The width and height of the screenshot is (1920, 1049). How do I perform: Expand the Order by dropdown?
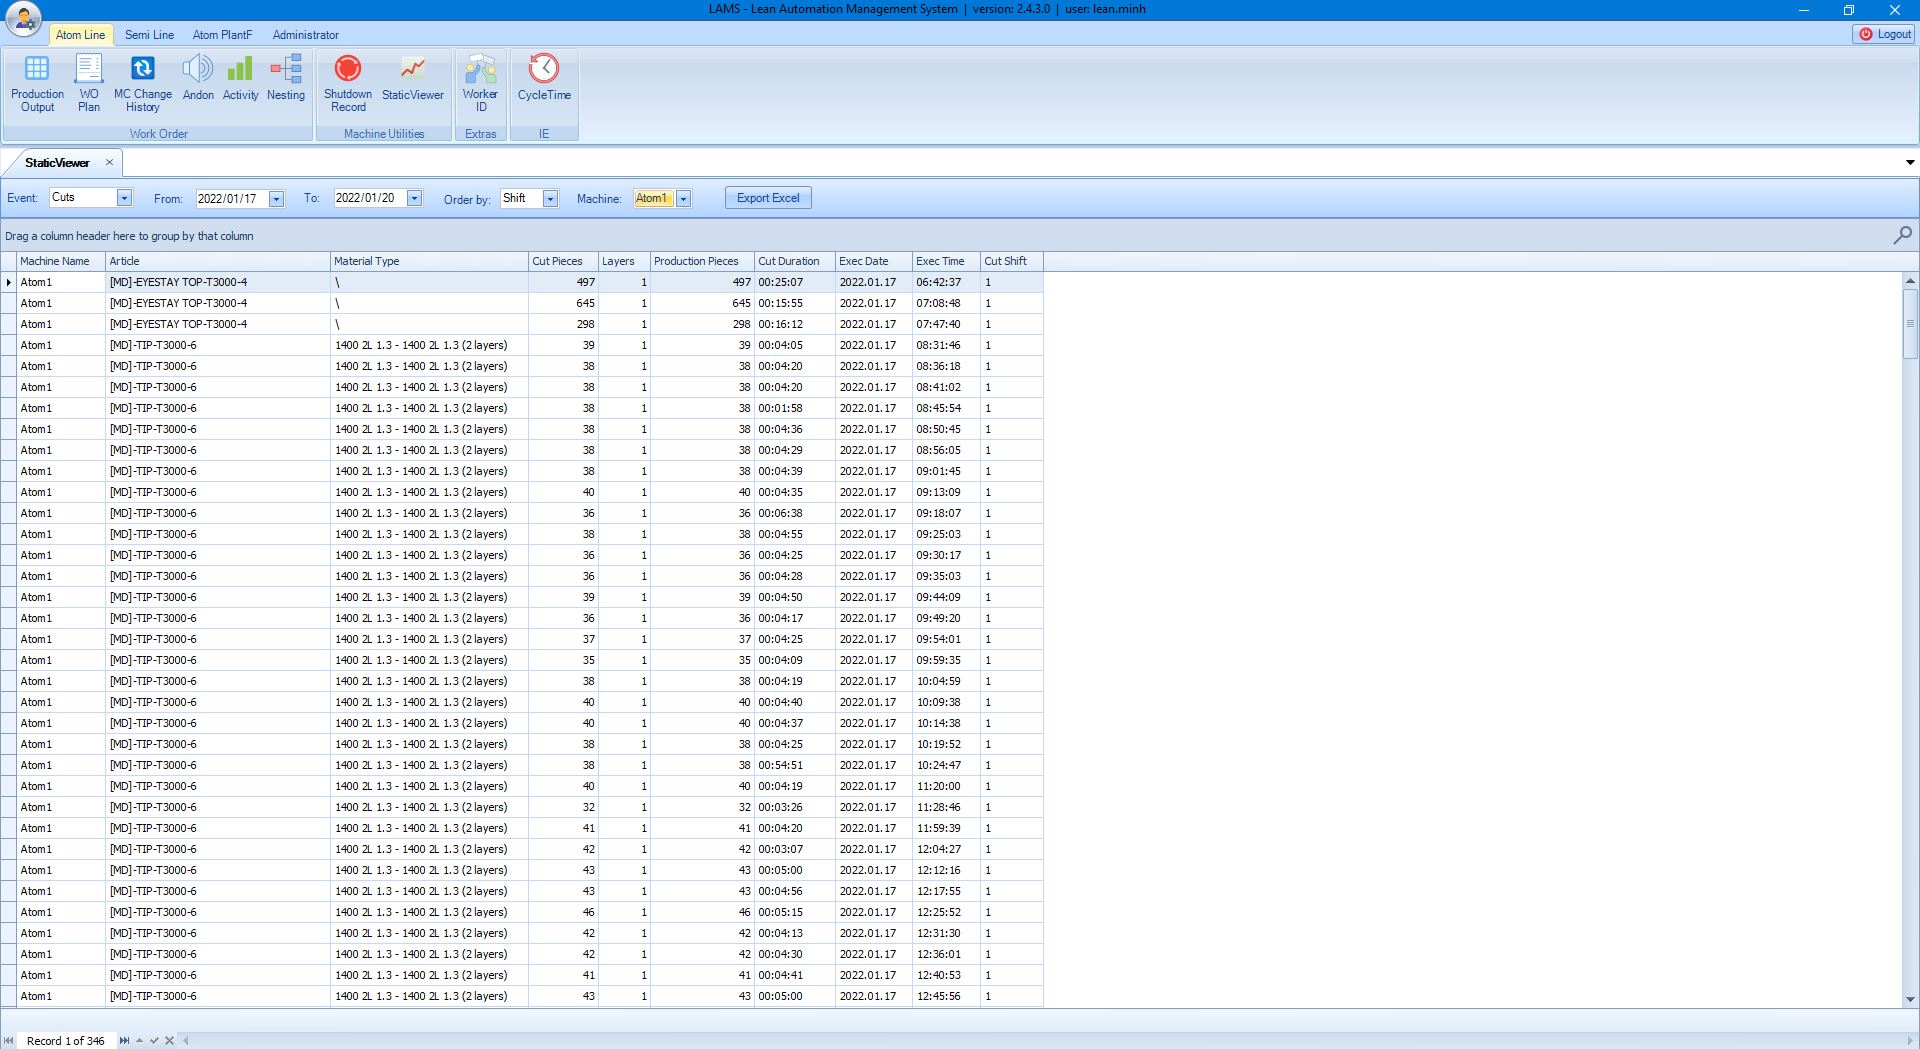tap(550, 199)
